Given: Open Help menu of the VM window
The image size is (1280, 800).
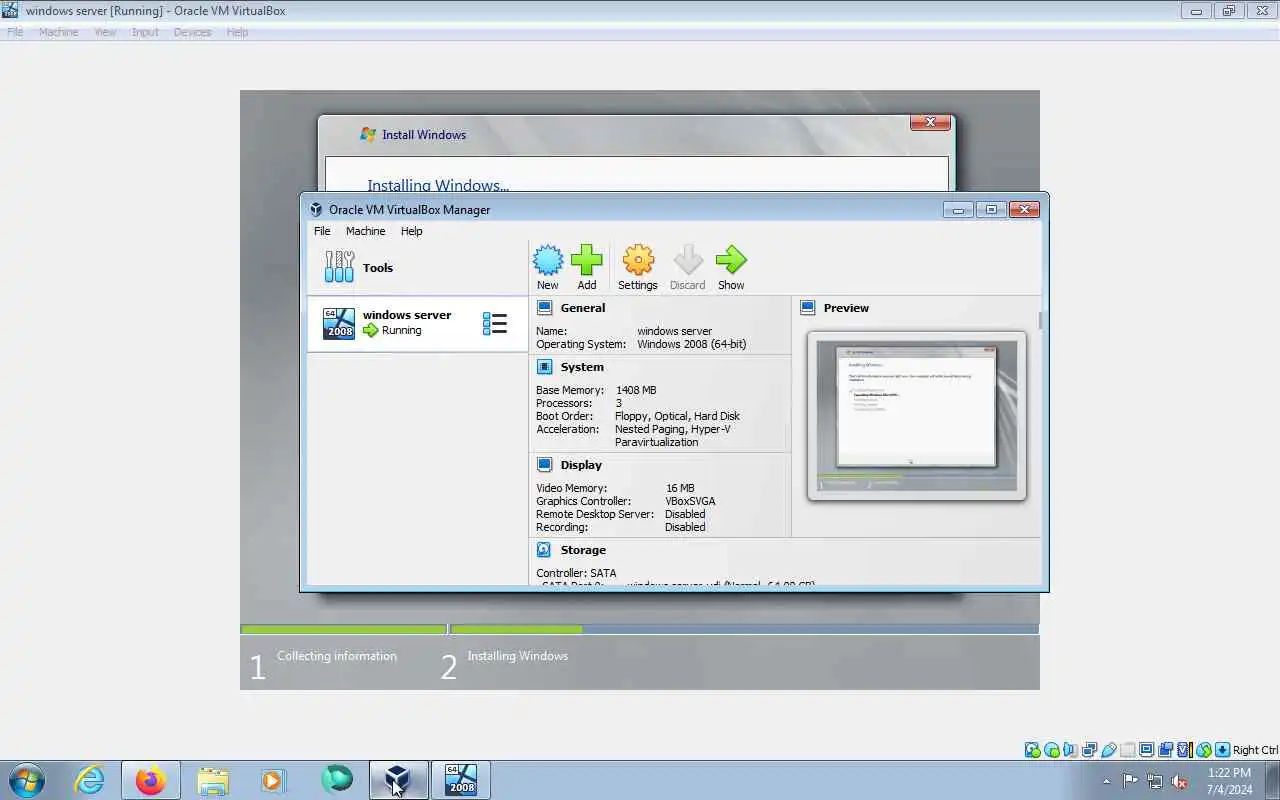Looking at the screenshot, I should 237,32.
